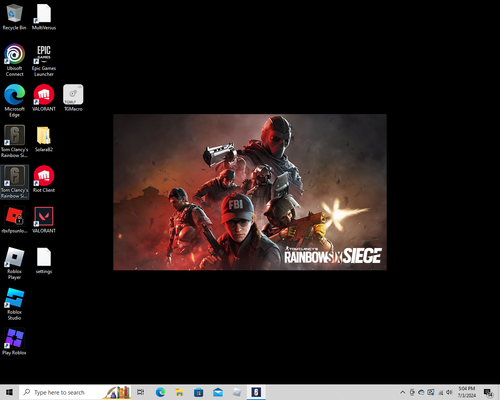Select the settings file on desktop

[44, 260]
